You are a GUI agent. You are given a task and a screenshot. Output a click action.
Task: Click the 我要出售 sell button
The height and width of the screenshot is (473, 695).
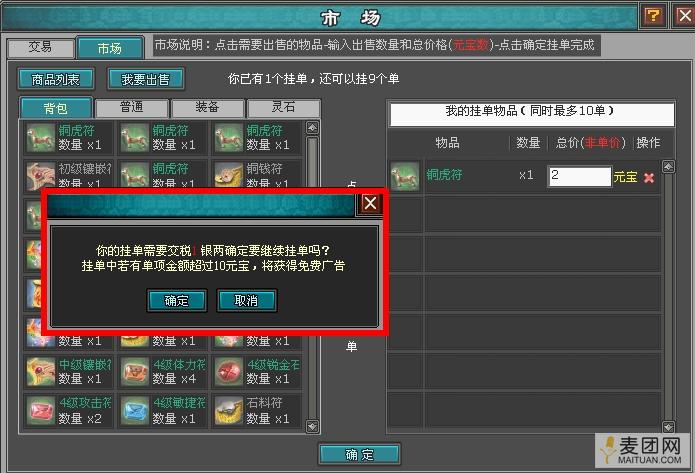[151, 78]
